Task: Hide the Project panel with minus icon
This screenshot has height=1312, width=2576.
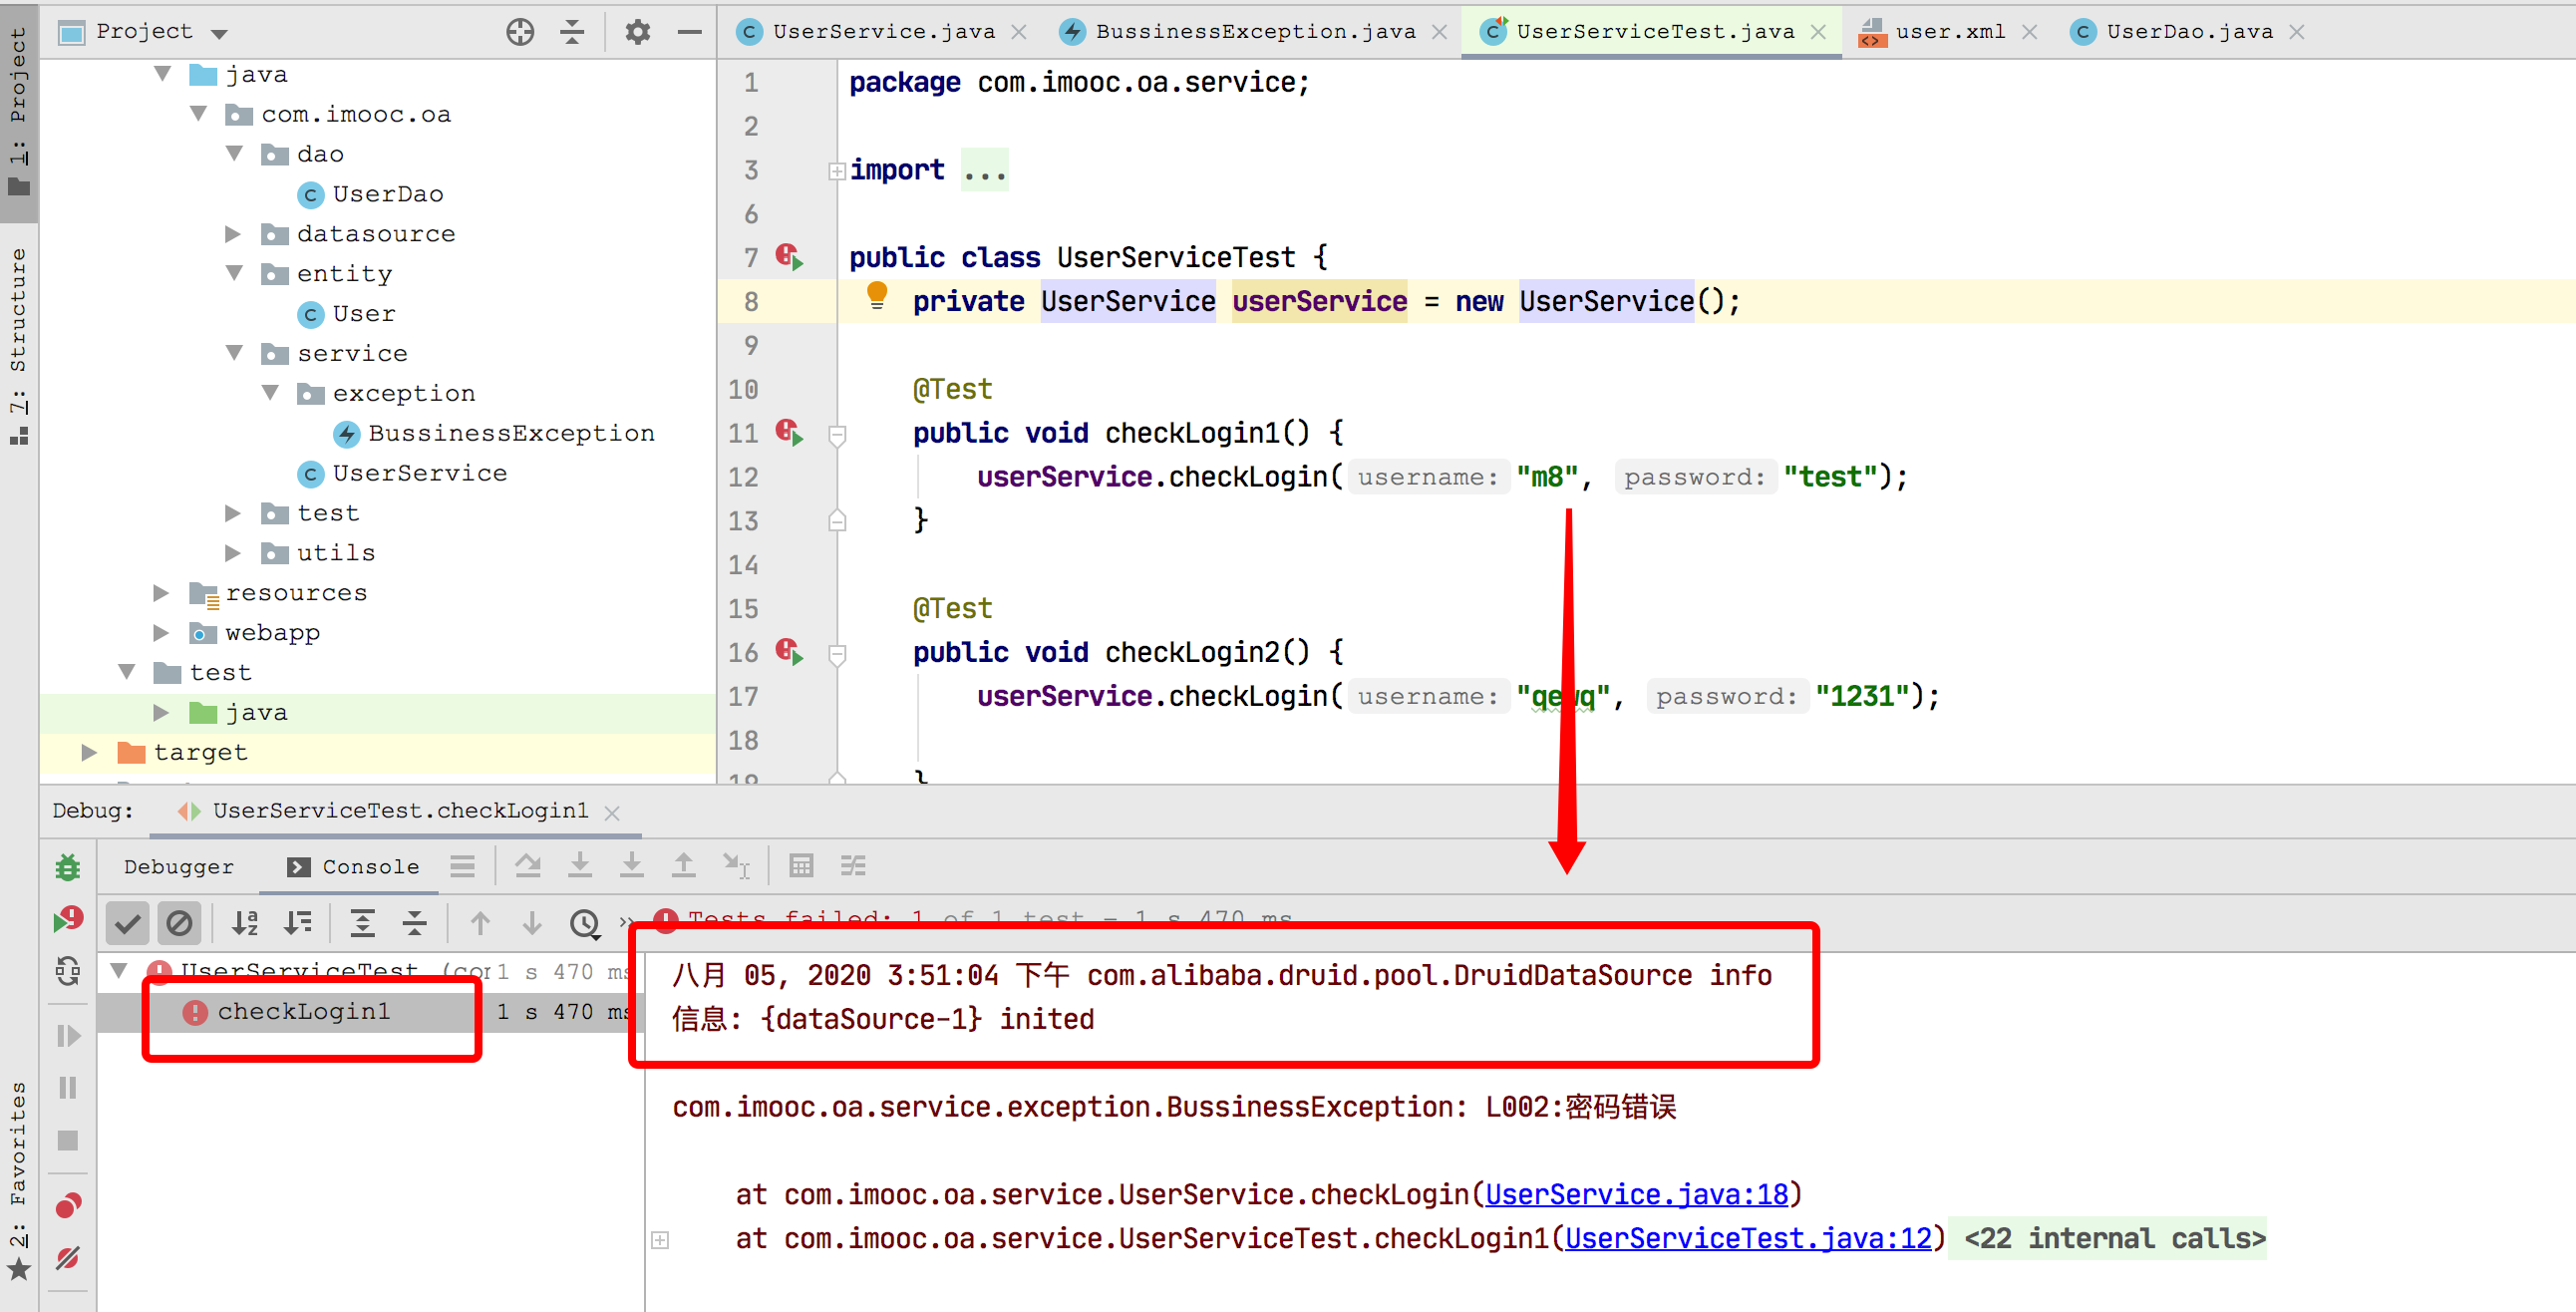Action: coord(690,32)
